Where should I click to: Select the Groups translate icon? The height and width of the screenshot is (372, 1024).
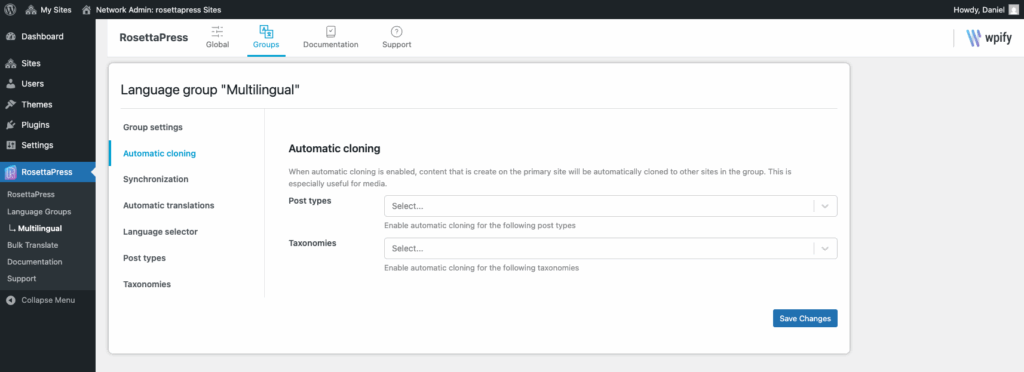(x=266, y=31)
